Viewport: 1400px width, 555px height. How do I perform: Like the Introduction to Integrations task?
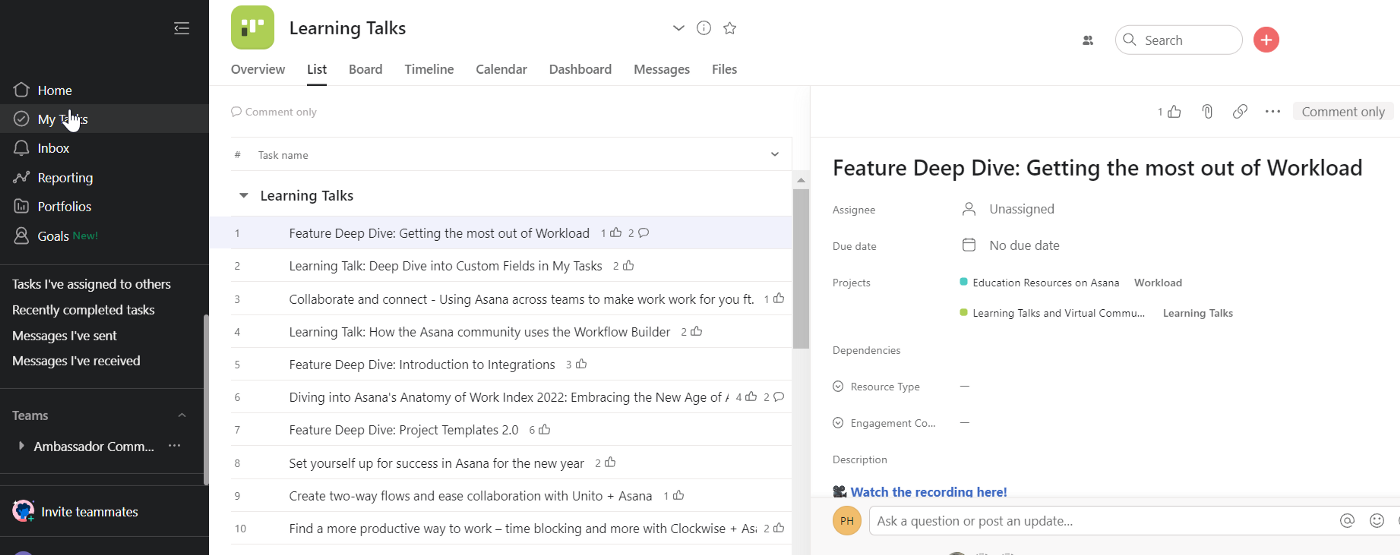[581, 364]
